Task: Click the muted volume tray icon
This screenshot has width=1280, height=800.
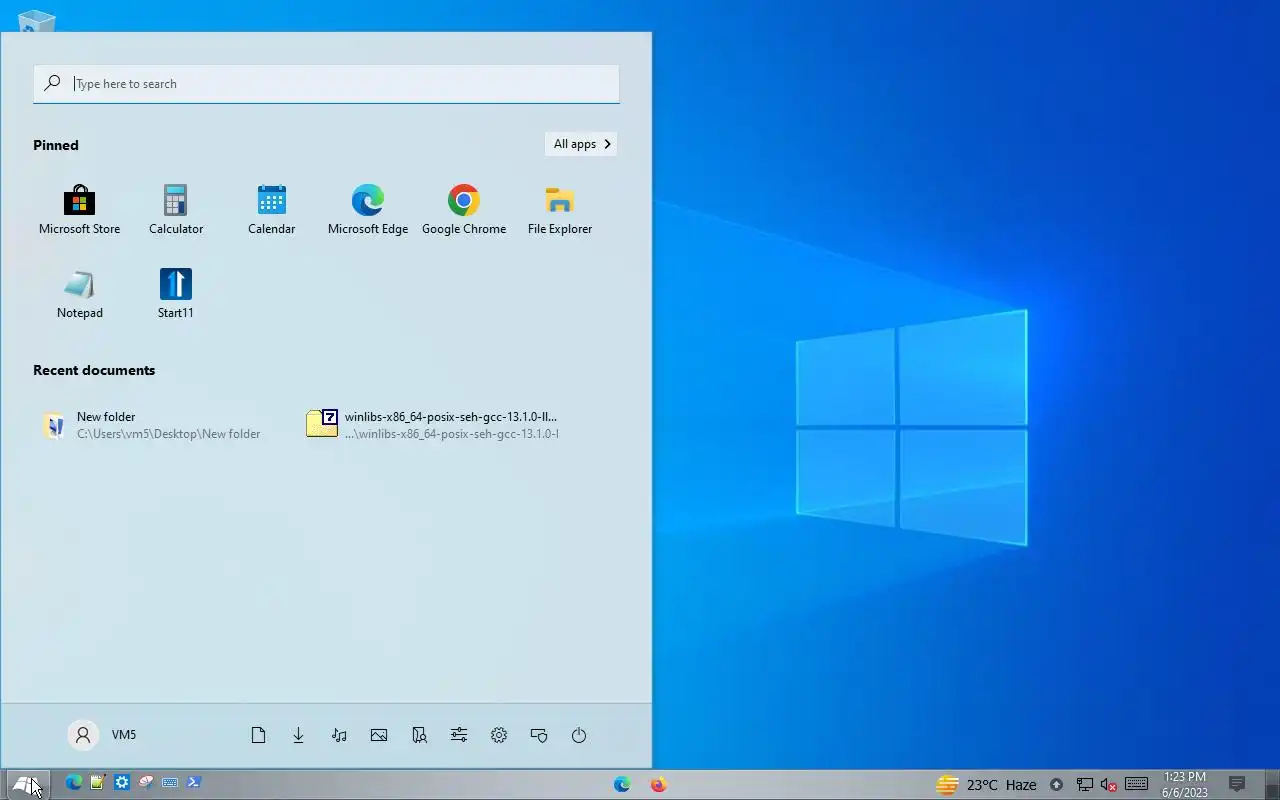Action: pyautogui.click(x=1108, y=784)
